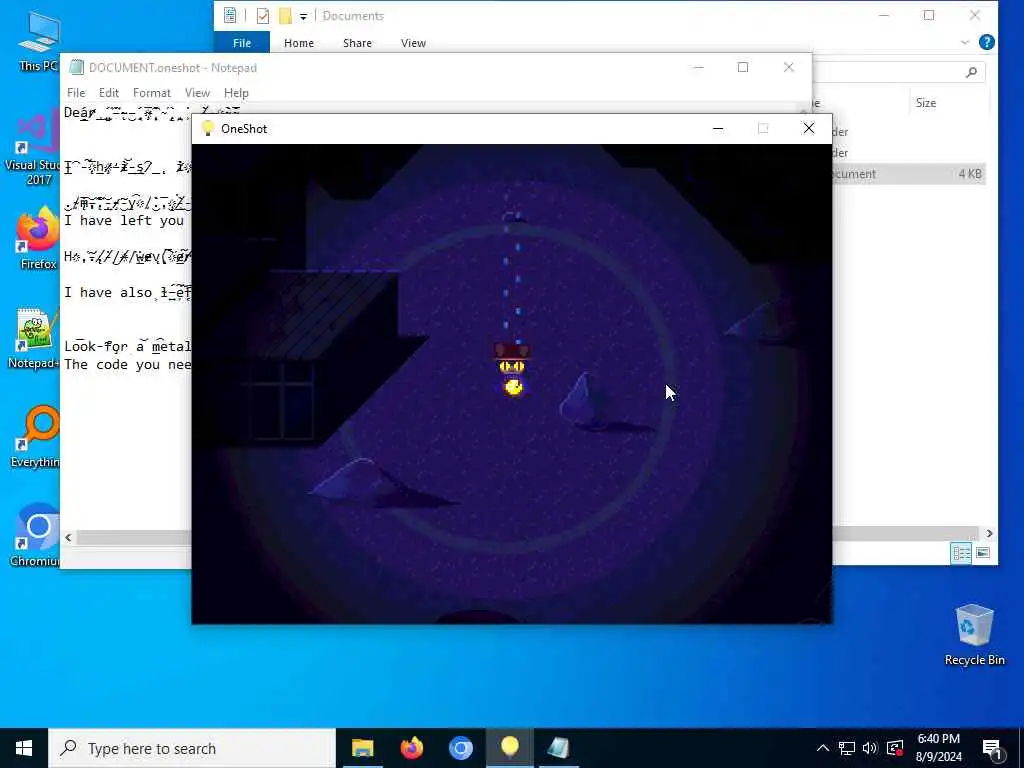Minimize the OneShot game window
The image size is (1024, 768).
tap(718, 129)
